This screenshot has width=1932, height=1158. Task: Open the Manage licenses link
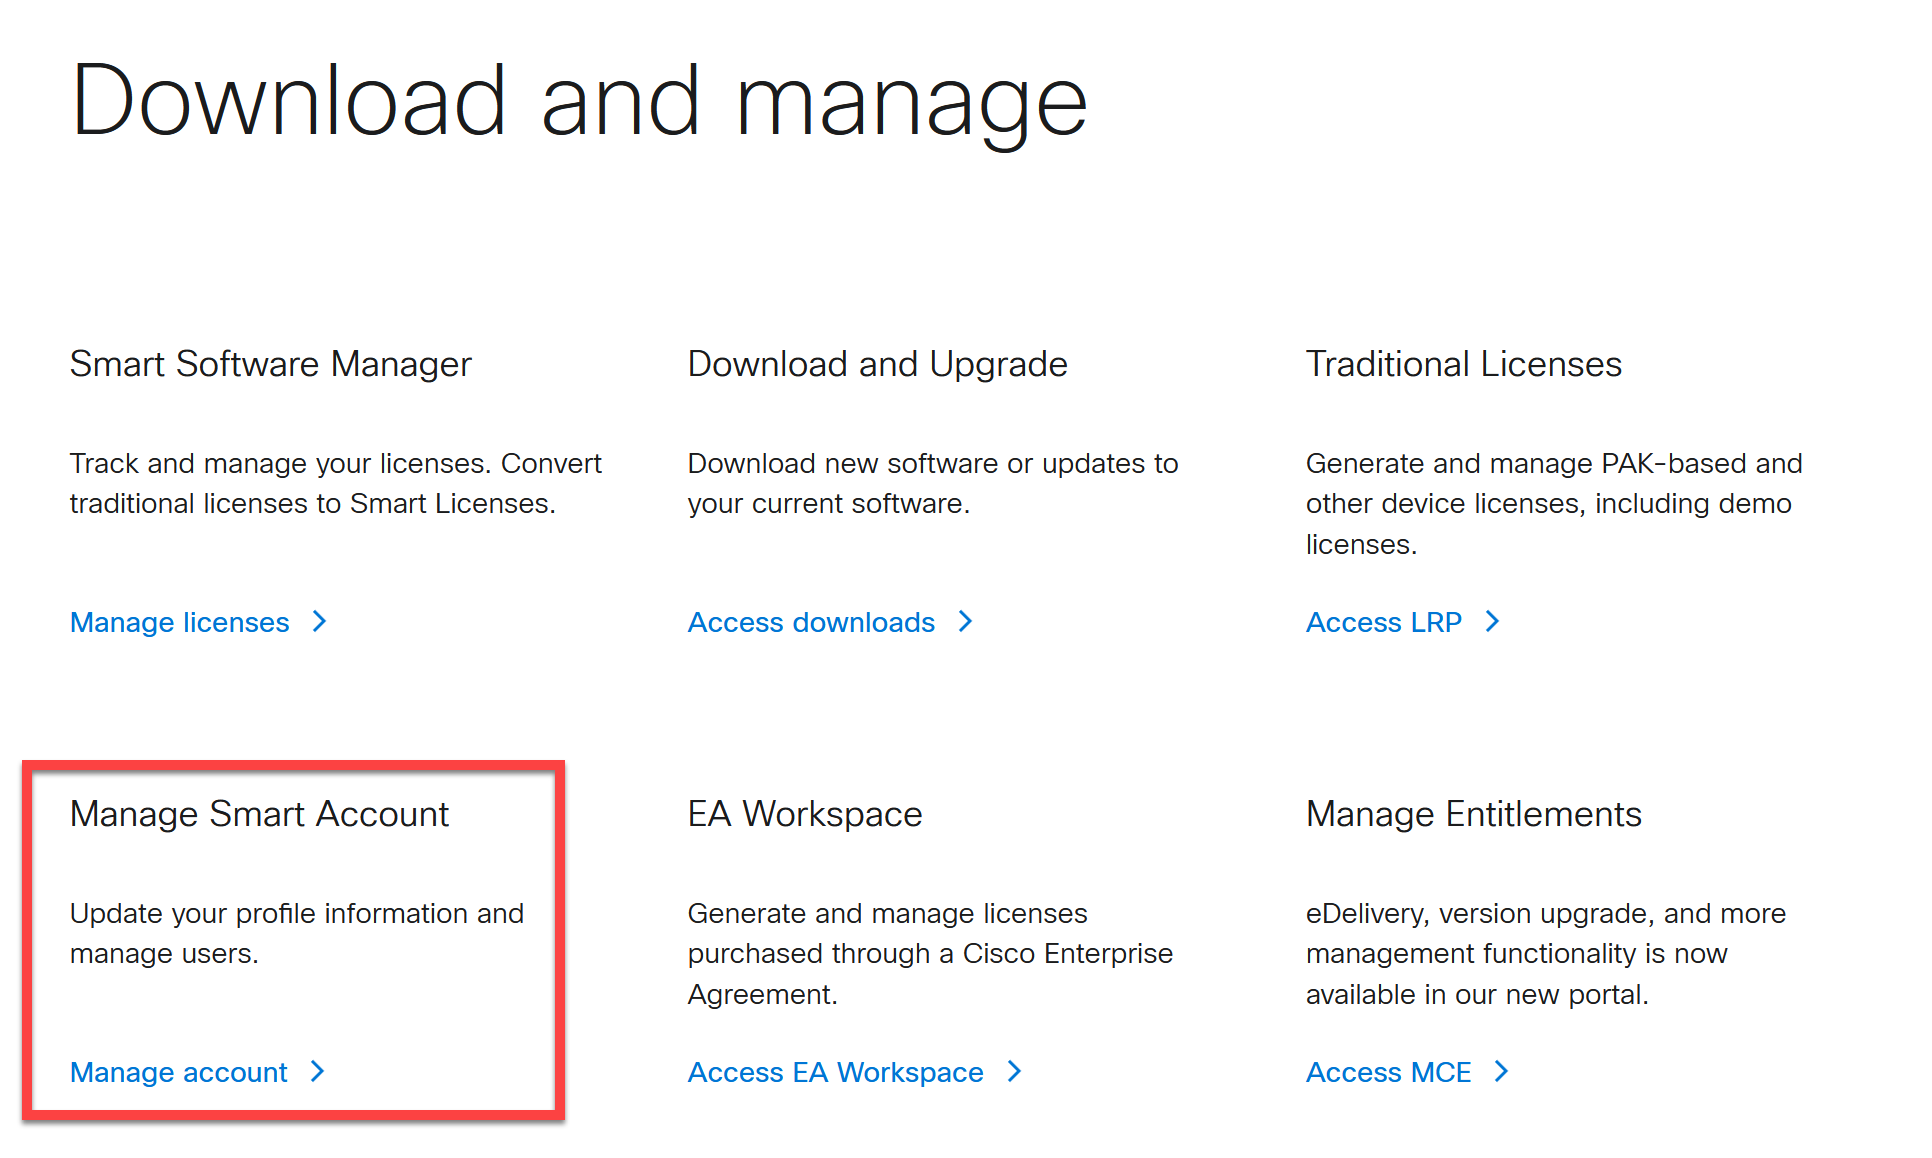(180, 622)
